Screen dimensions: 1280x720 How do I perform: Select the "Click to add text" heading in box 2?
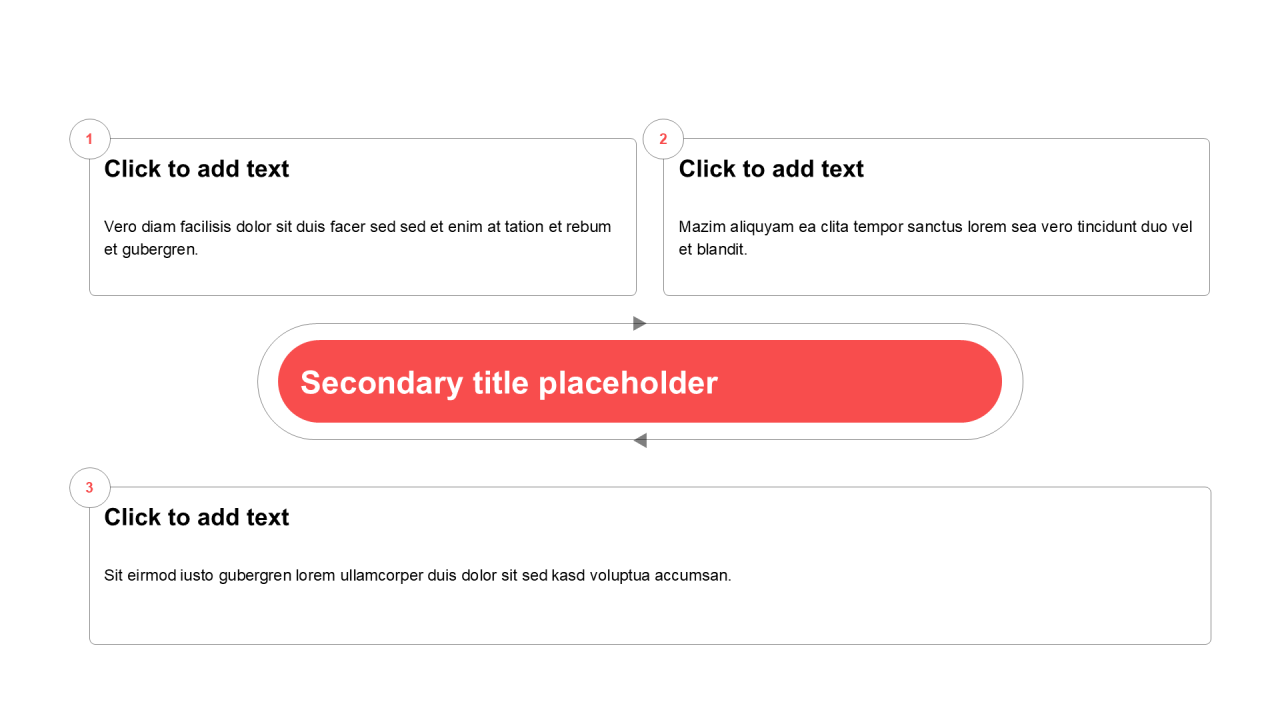click(x=771, y=169)
